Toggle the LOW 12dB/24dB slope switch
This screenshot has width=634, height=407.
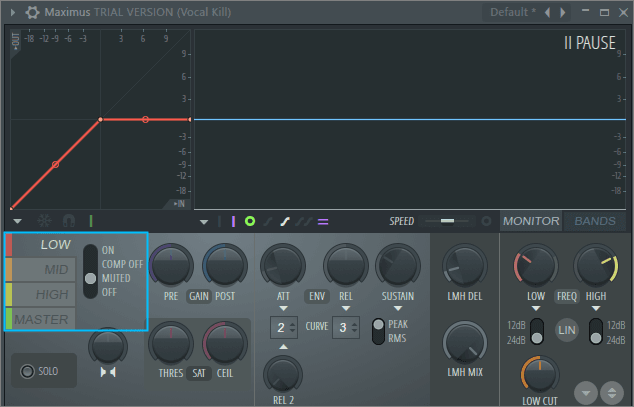(x=536, y=332)
